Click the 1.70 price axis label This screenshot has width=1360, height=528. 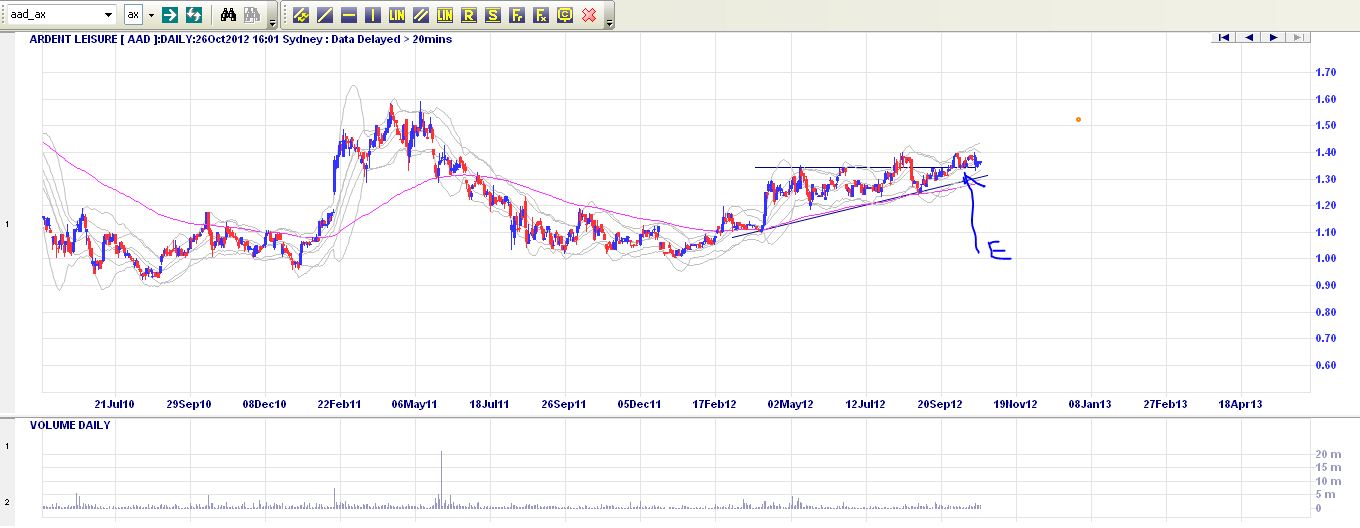point(1327,72)
